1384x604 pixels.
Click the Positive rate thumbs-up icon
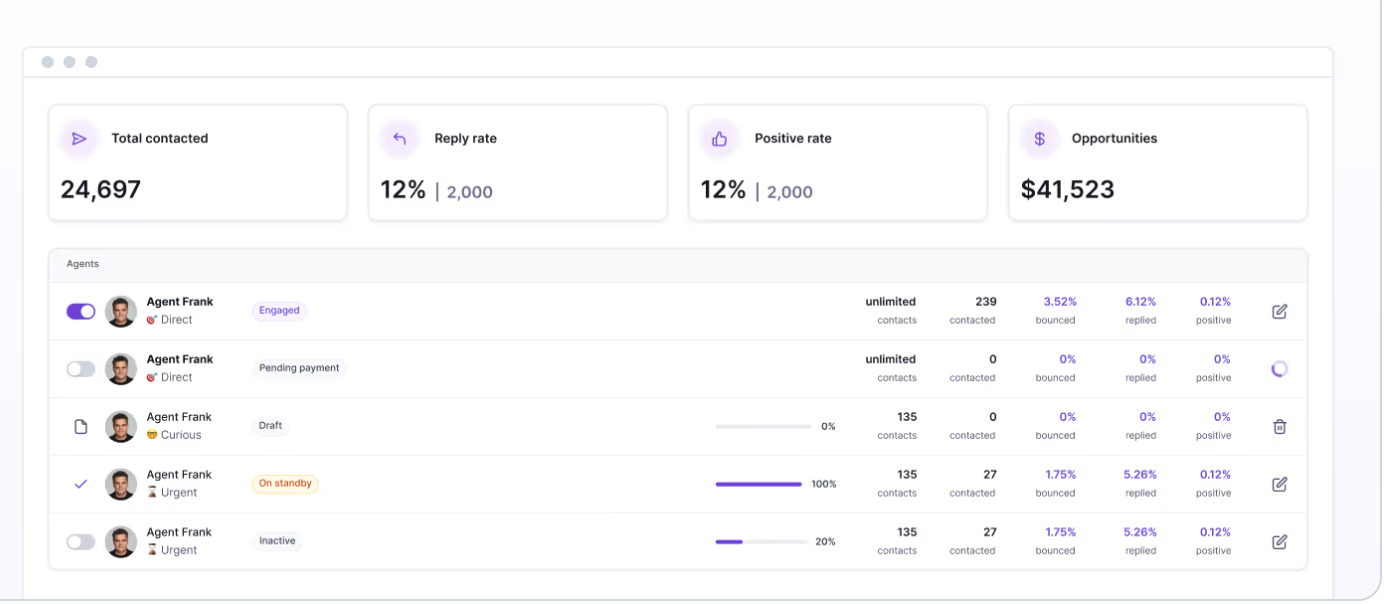[x=719, y=139]
